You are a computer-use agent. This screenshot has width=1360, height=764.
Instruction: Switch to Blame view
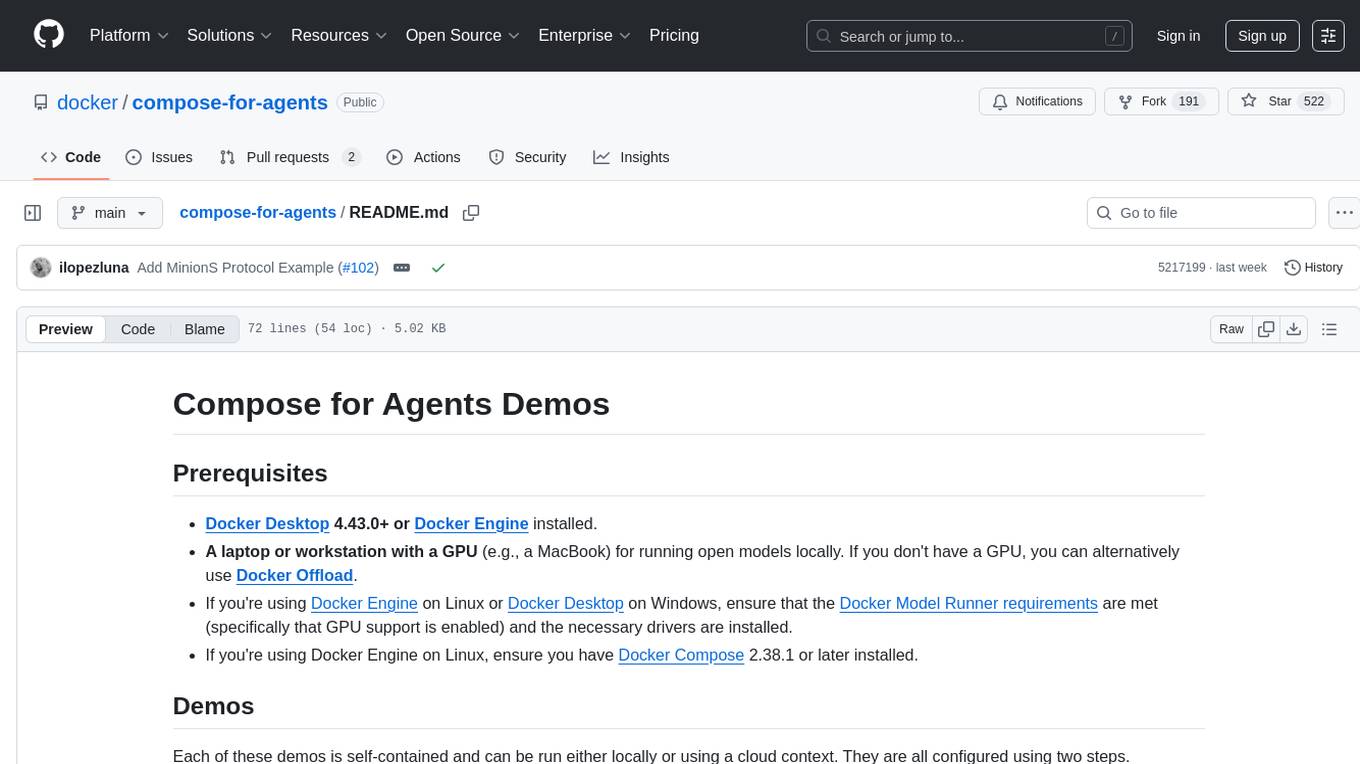204,329
